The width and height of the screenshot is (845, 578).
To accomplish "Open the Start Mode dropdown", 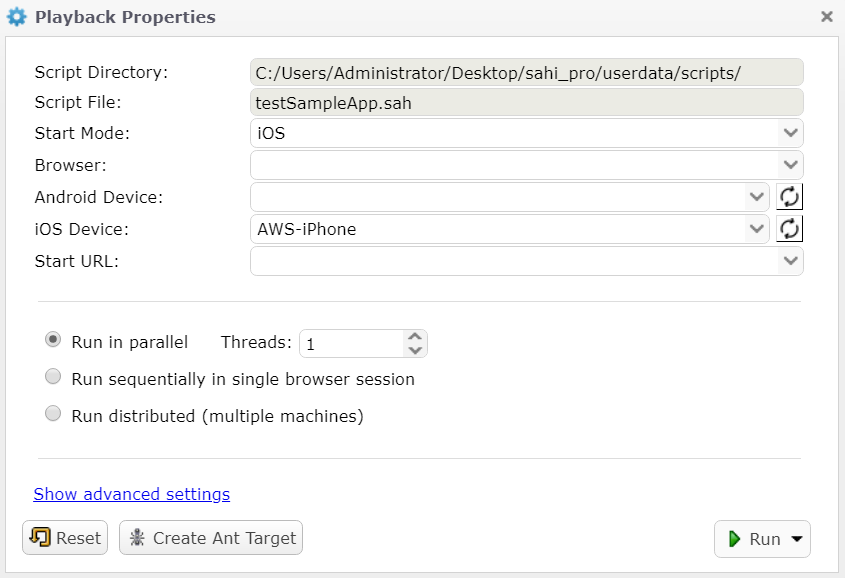I will tap(790, 133).
